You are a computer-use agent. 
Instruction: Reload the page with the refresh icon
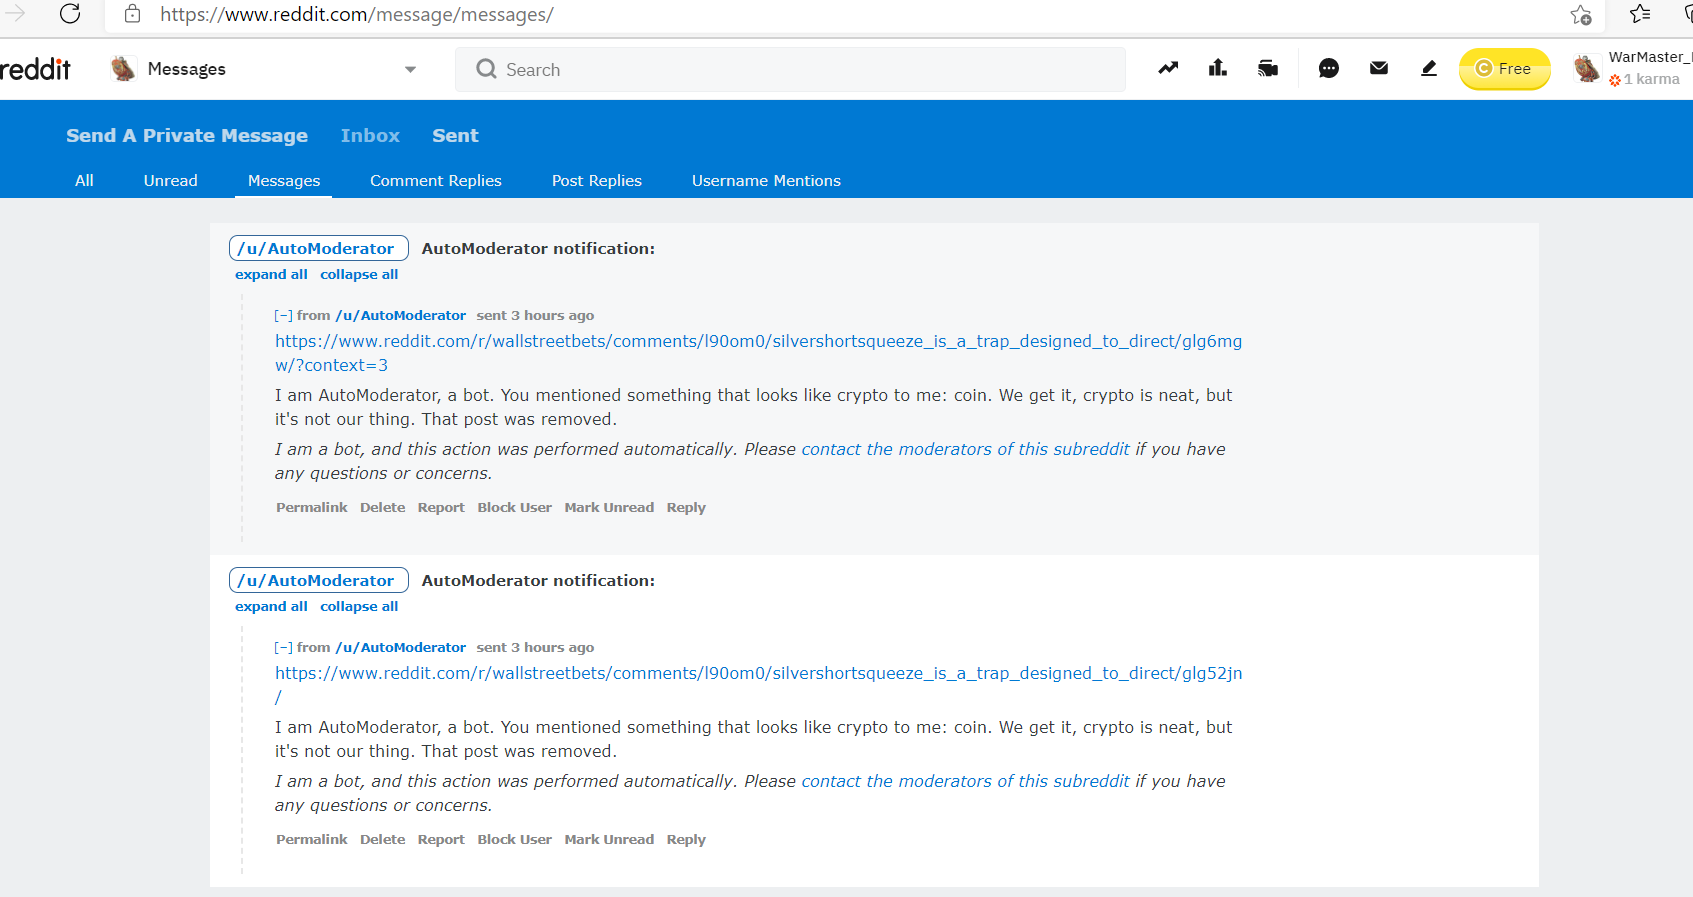(70, 14)
